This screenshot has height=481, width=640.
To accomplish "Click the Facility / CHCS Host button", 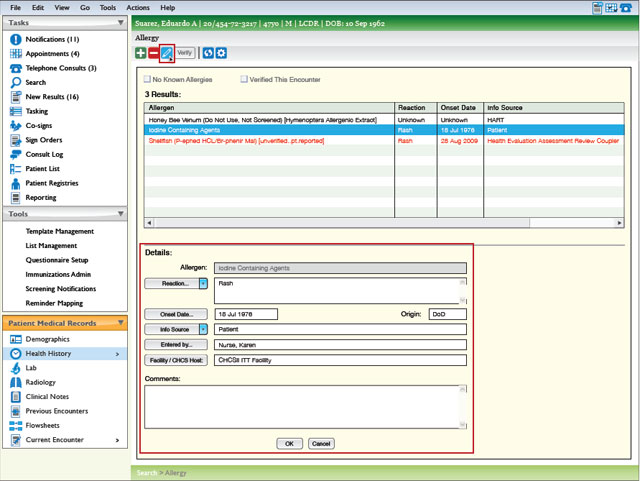I will (176, 360).
